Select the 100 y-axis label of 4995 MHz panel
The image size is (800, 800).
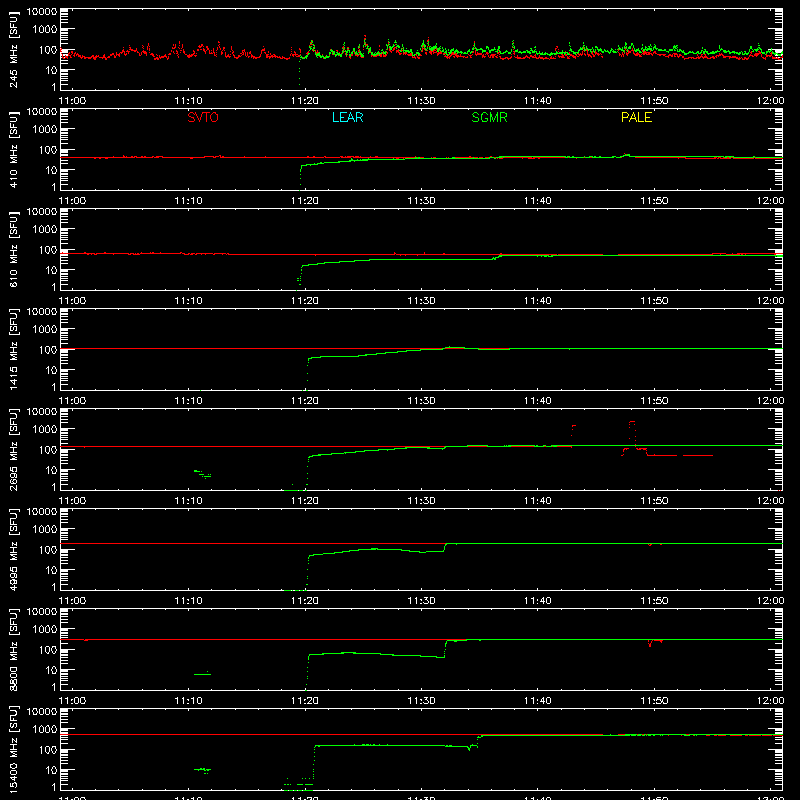click(48, 550)
